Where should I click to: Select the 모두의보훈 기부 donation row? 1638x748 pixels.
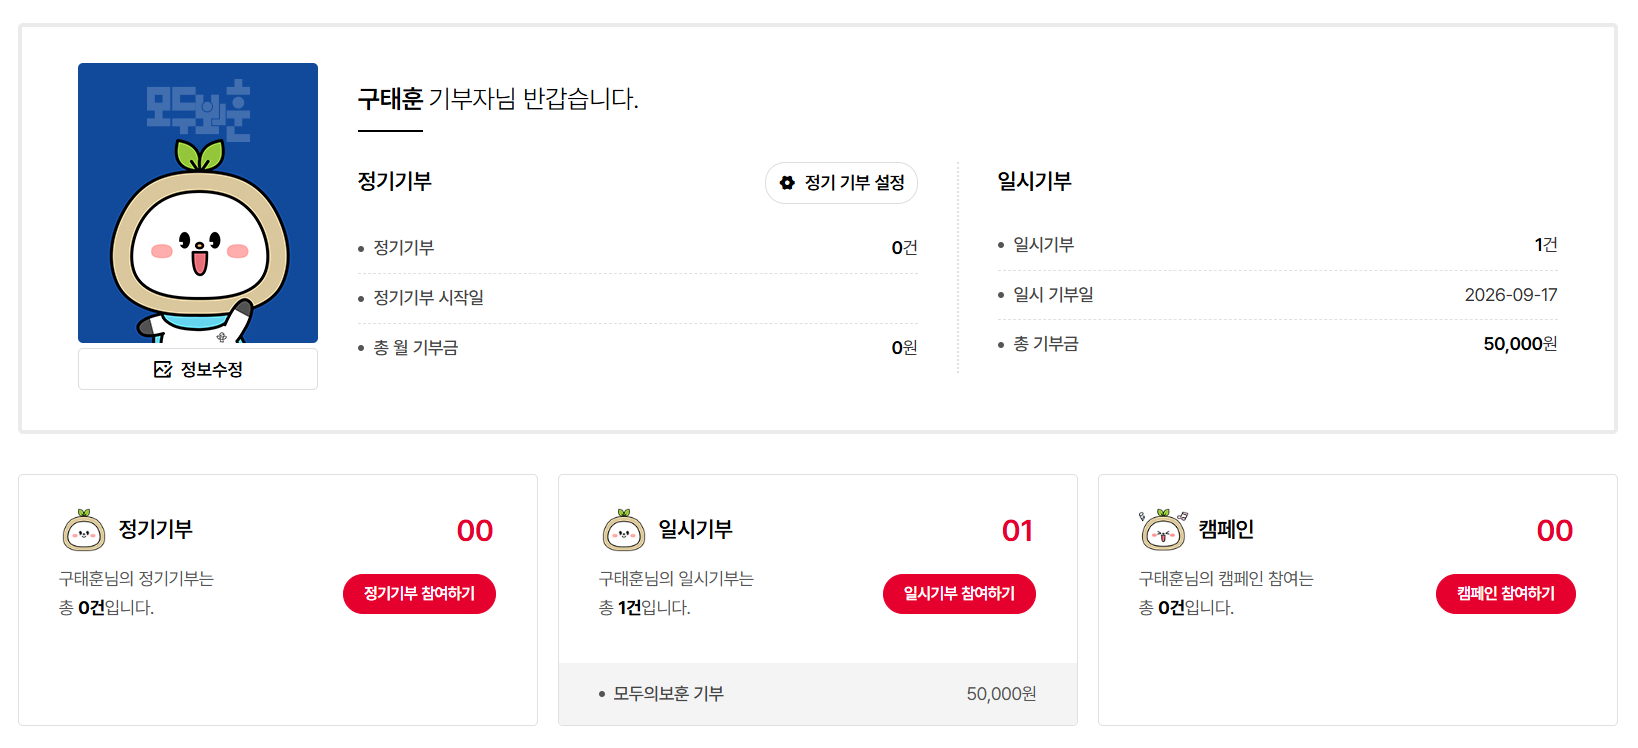point(818,694)
